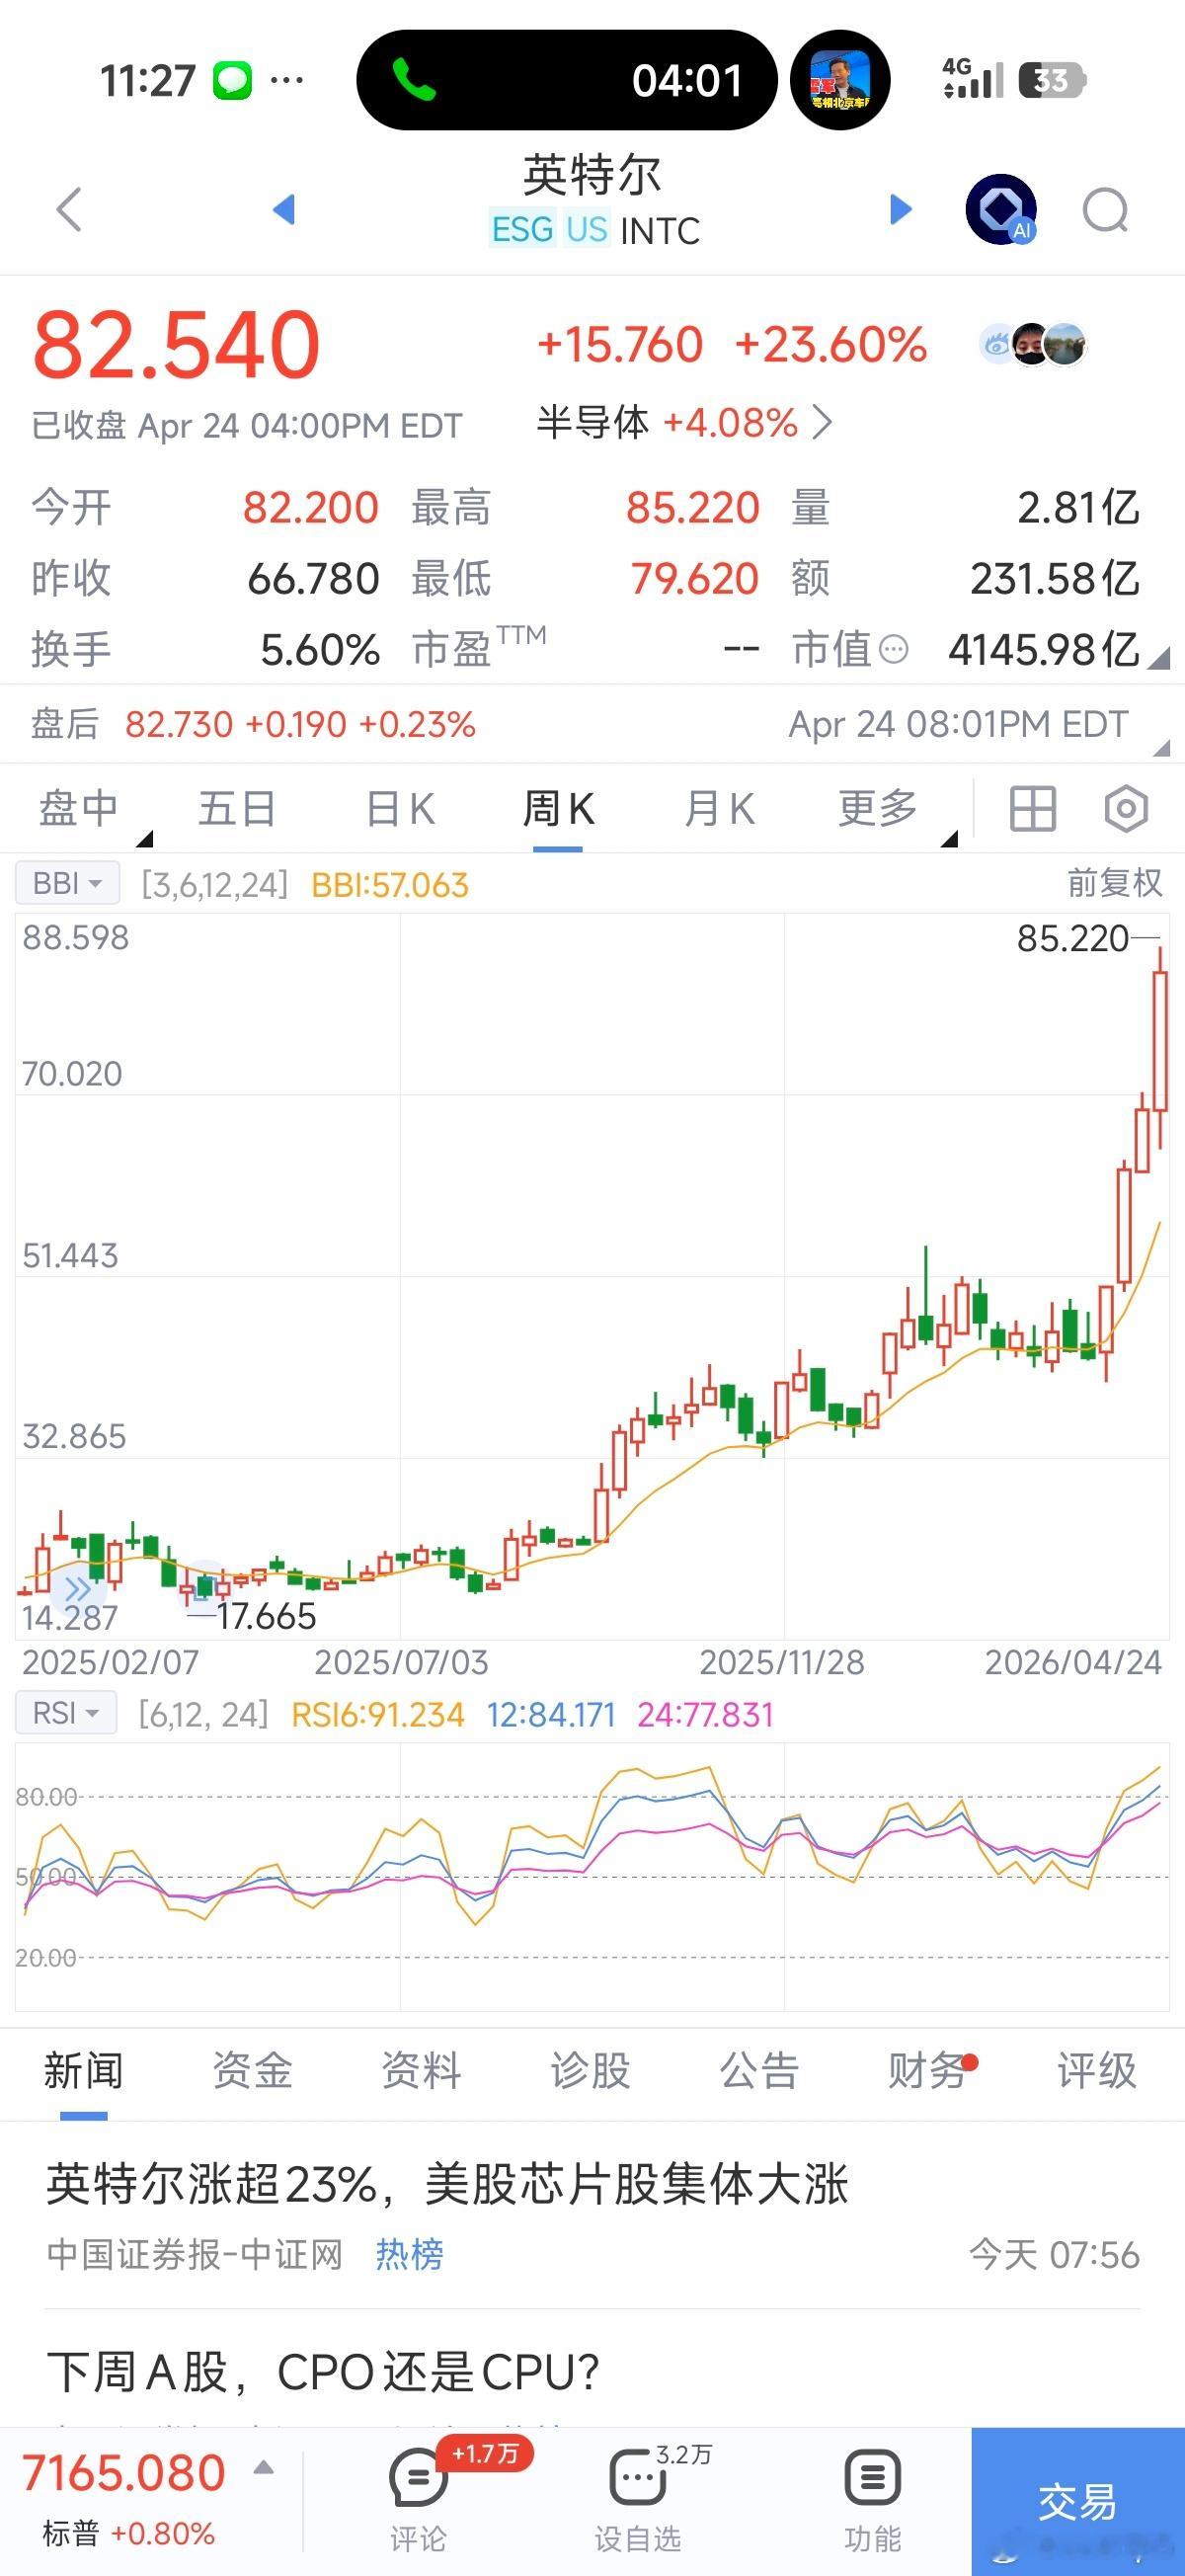The height and width of the screenshot is (2576, 1185).
Task: Open the green messages notification icon
Action: click(x=232, y=80)
